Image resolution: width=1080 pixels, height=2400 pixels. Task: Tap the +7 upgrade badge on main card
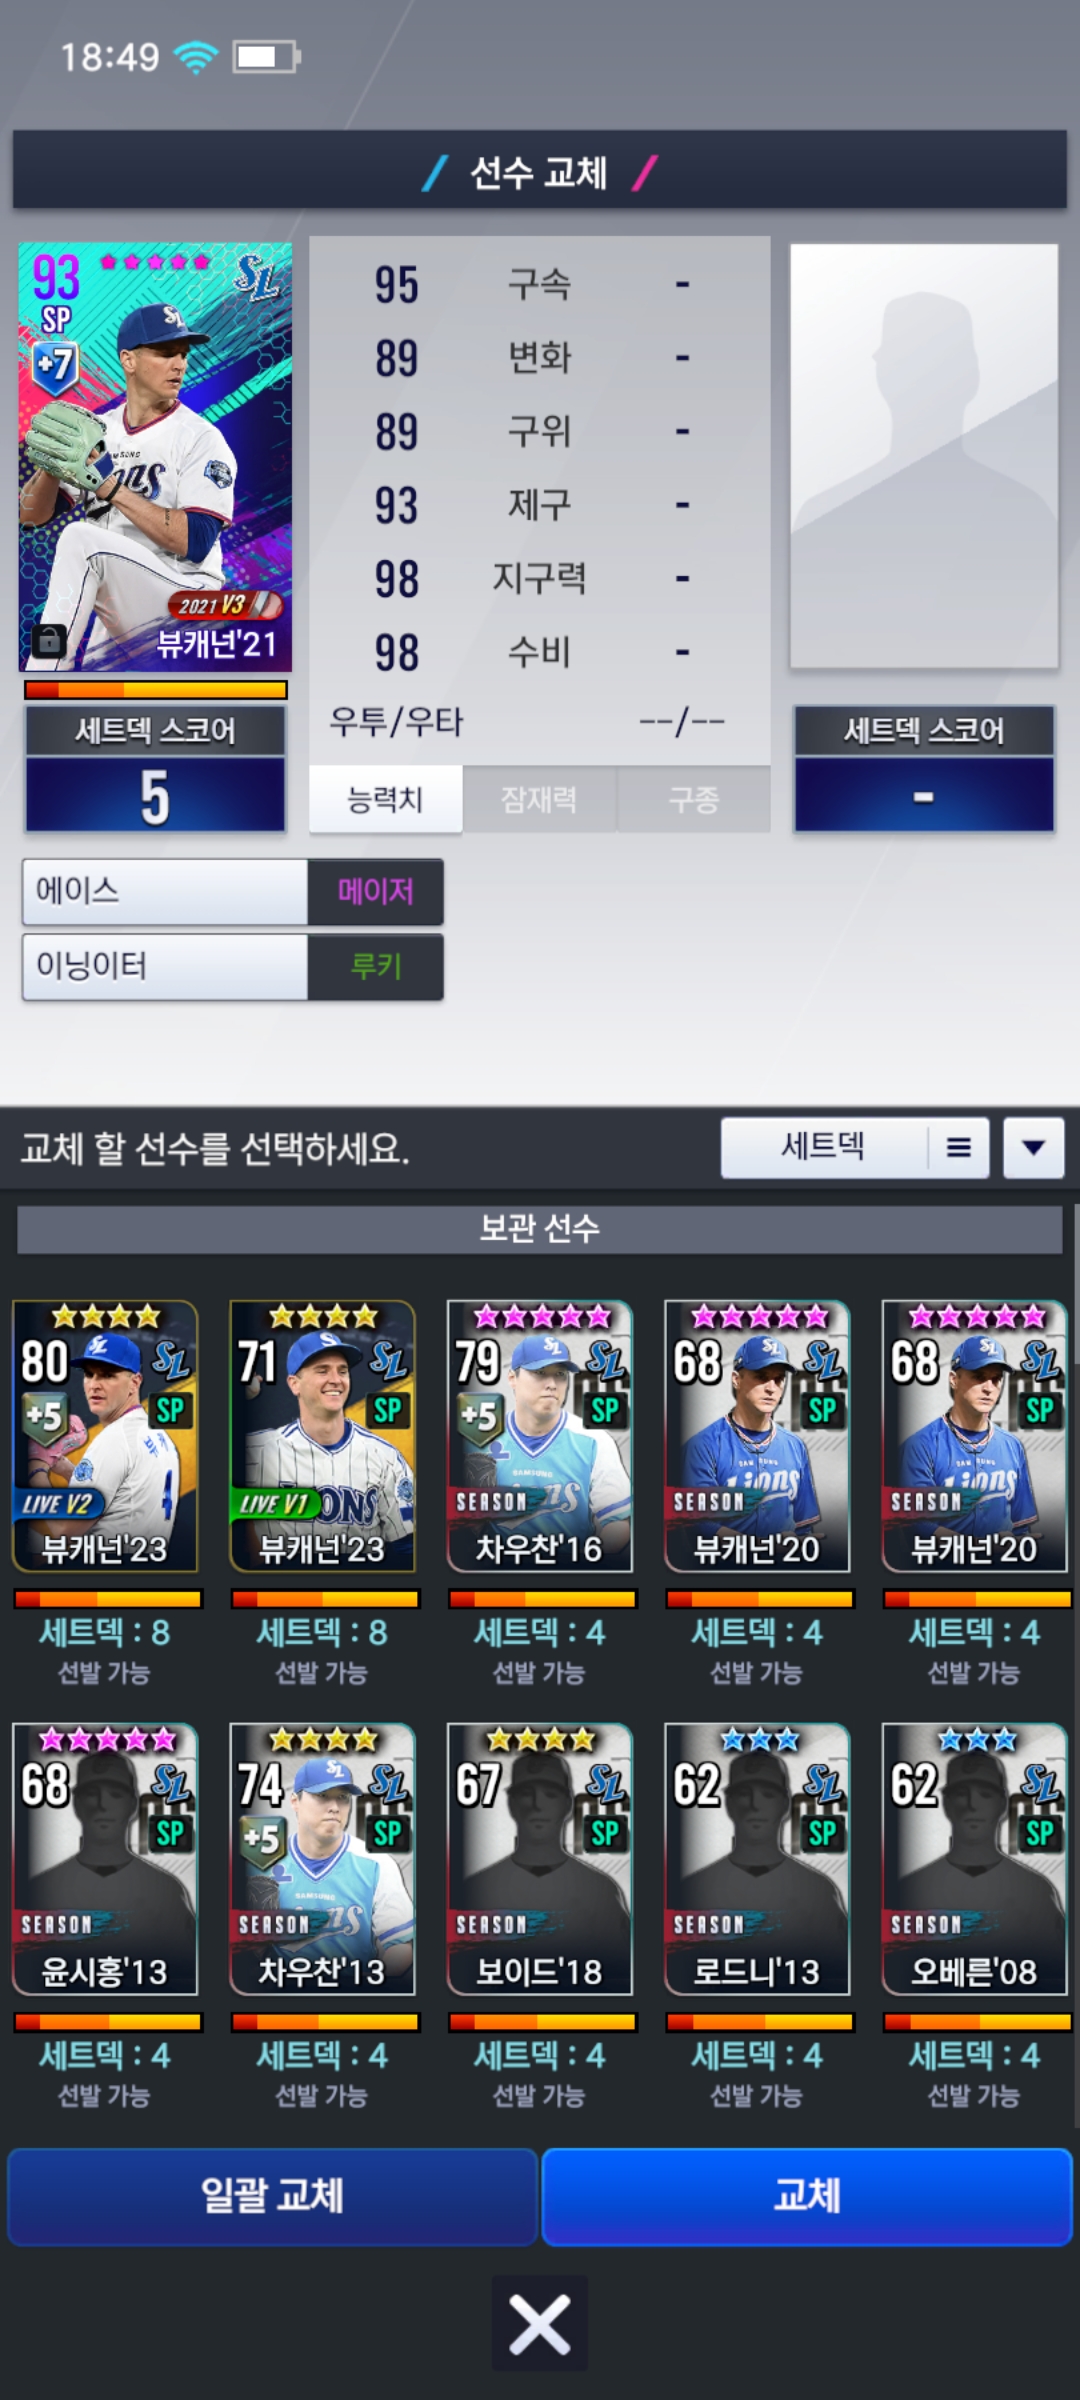pyautogui.click(x=54, y=363)
